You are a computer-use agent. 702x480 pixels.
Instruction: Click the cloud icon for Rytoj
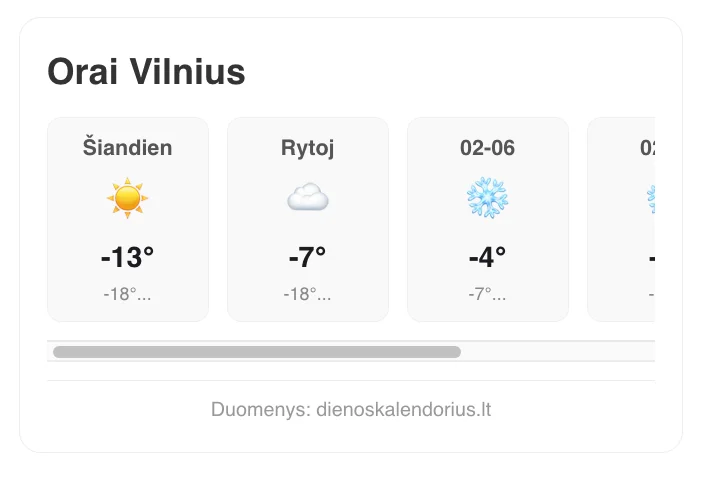pos(308,199)
